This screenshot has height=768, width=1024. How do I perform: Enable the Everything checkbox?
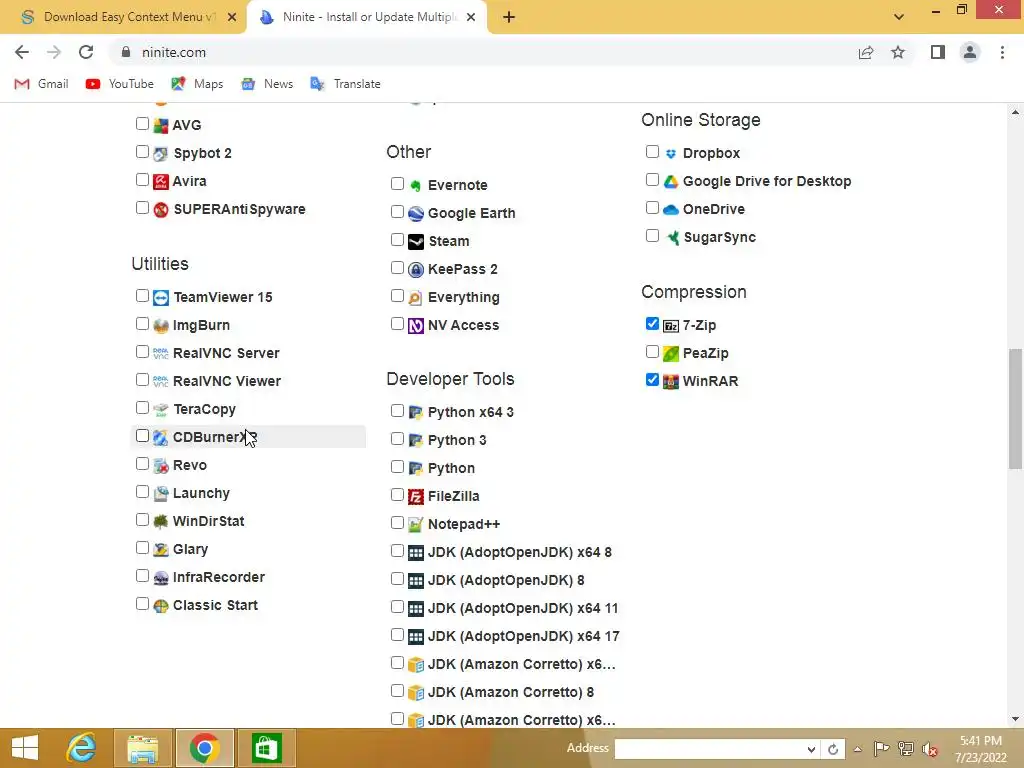(397, 296)
